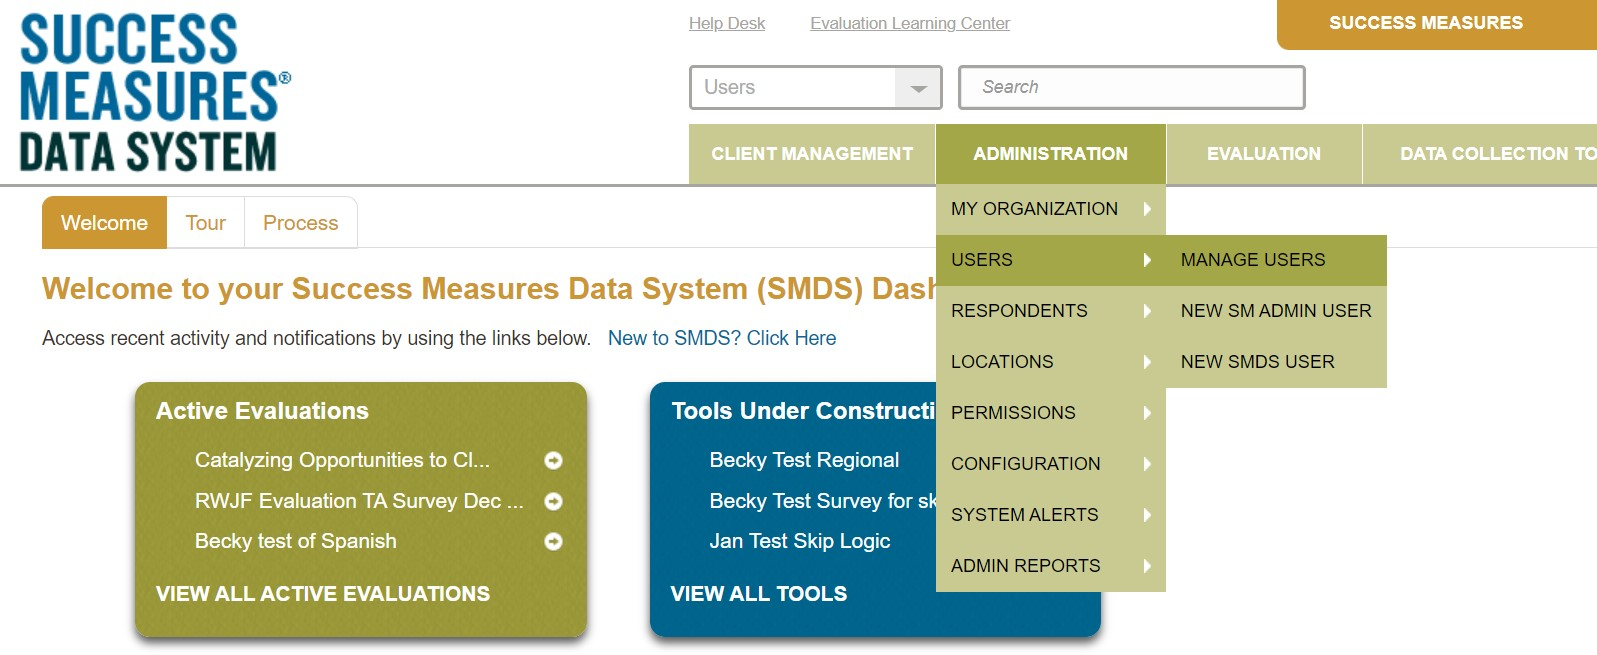Click the Success Measures gold button

pos(1437,24)
